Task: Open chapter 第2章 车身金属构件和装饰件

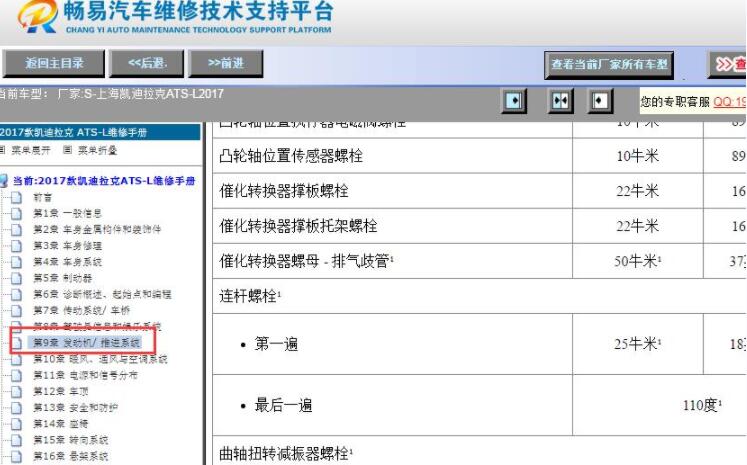Action: (97, 230)
